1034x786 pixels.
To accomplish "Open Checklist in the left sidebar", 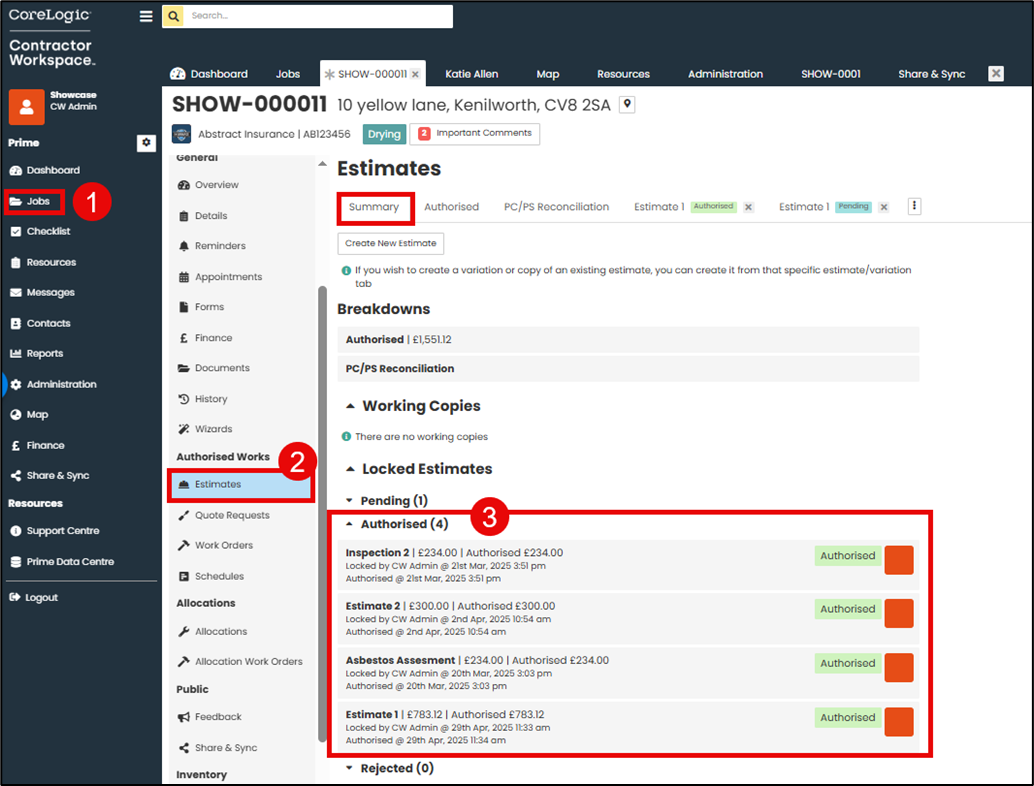I will coord(40,231).
